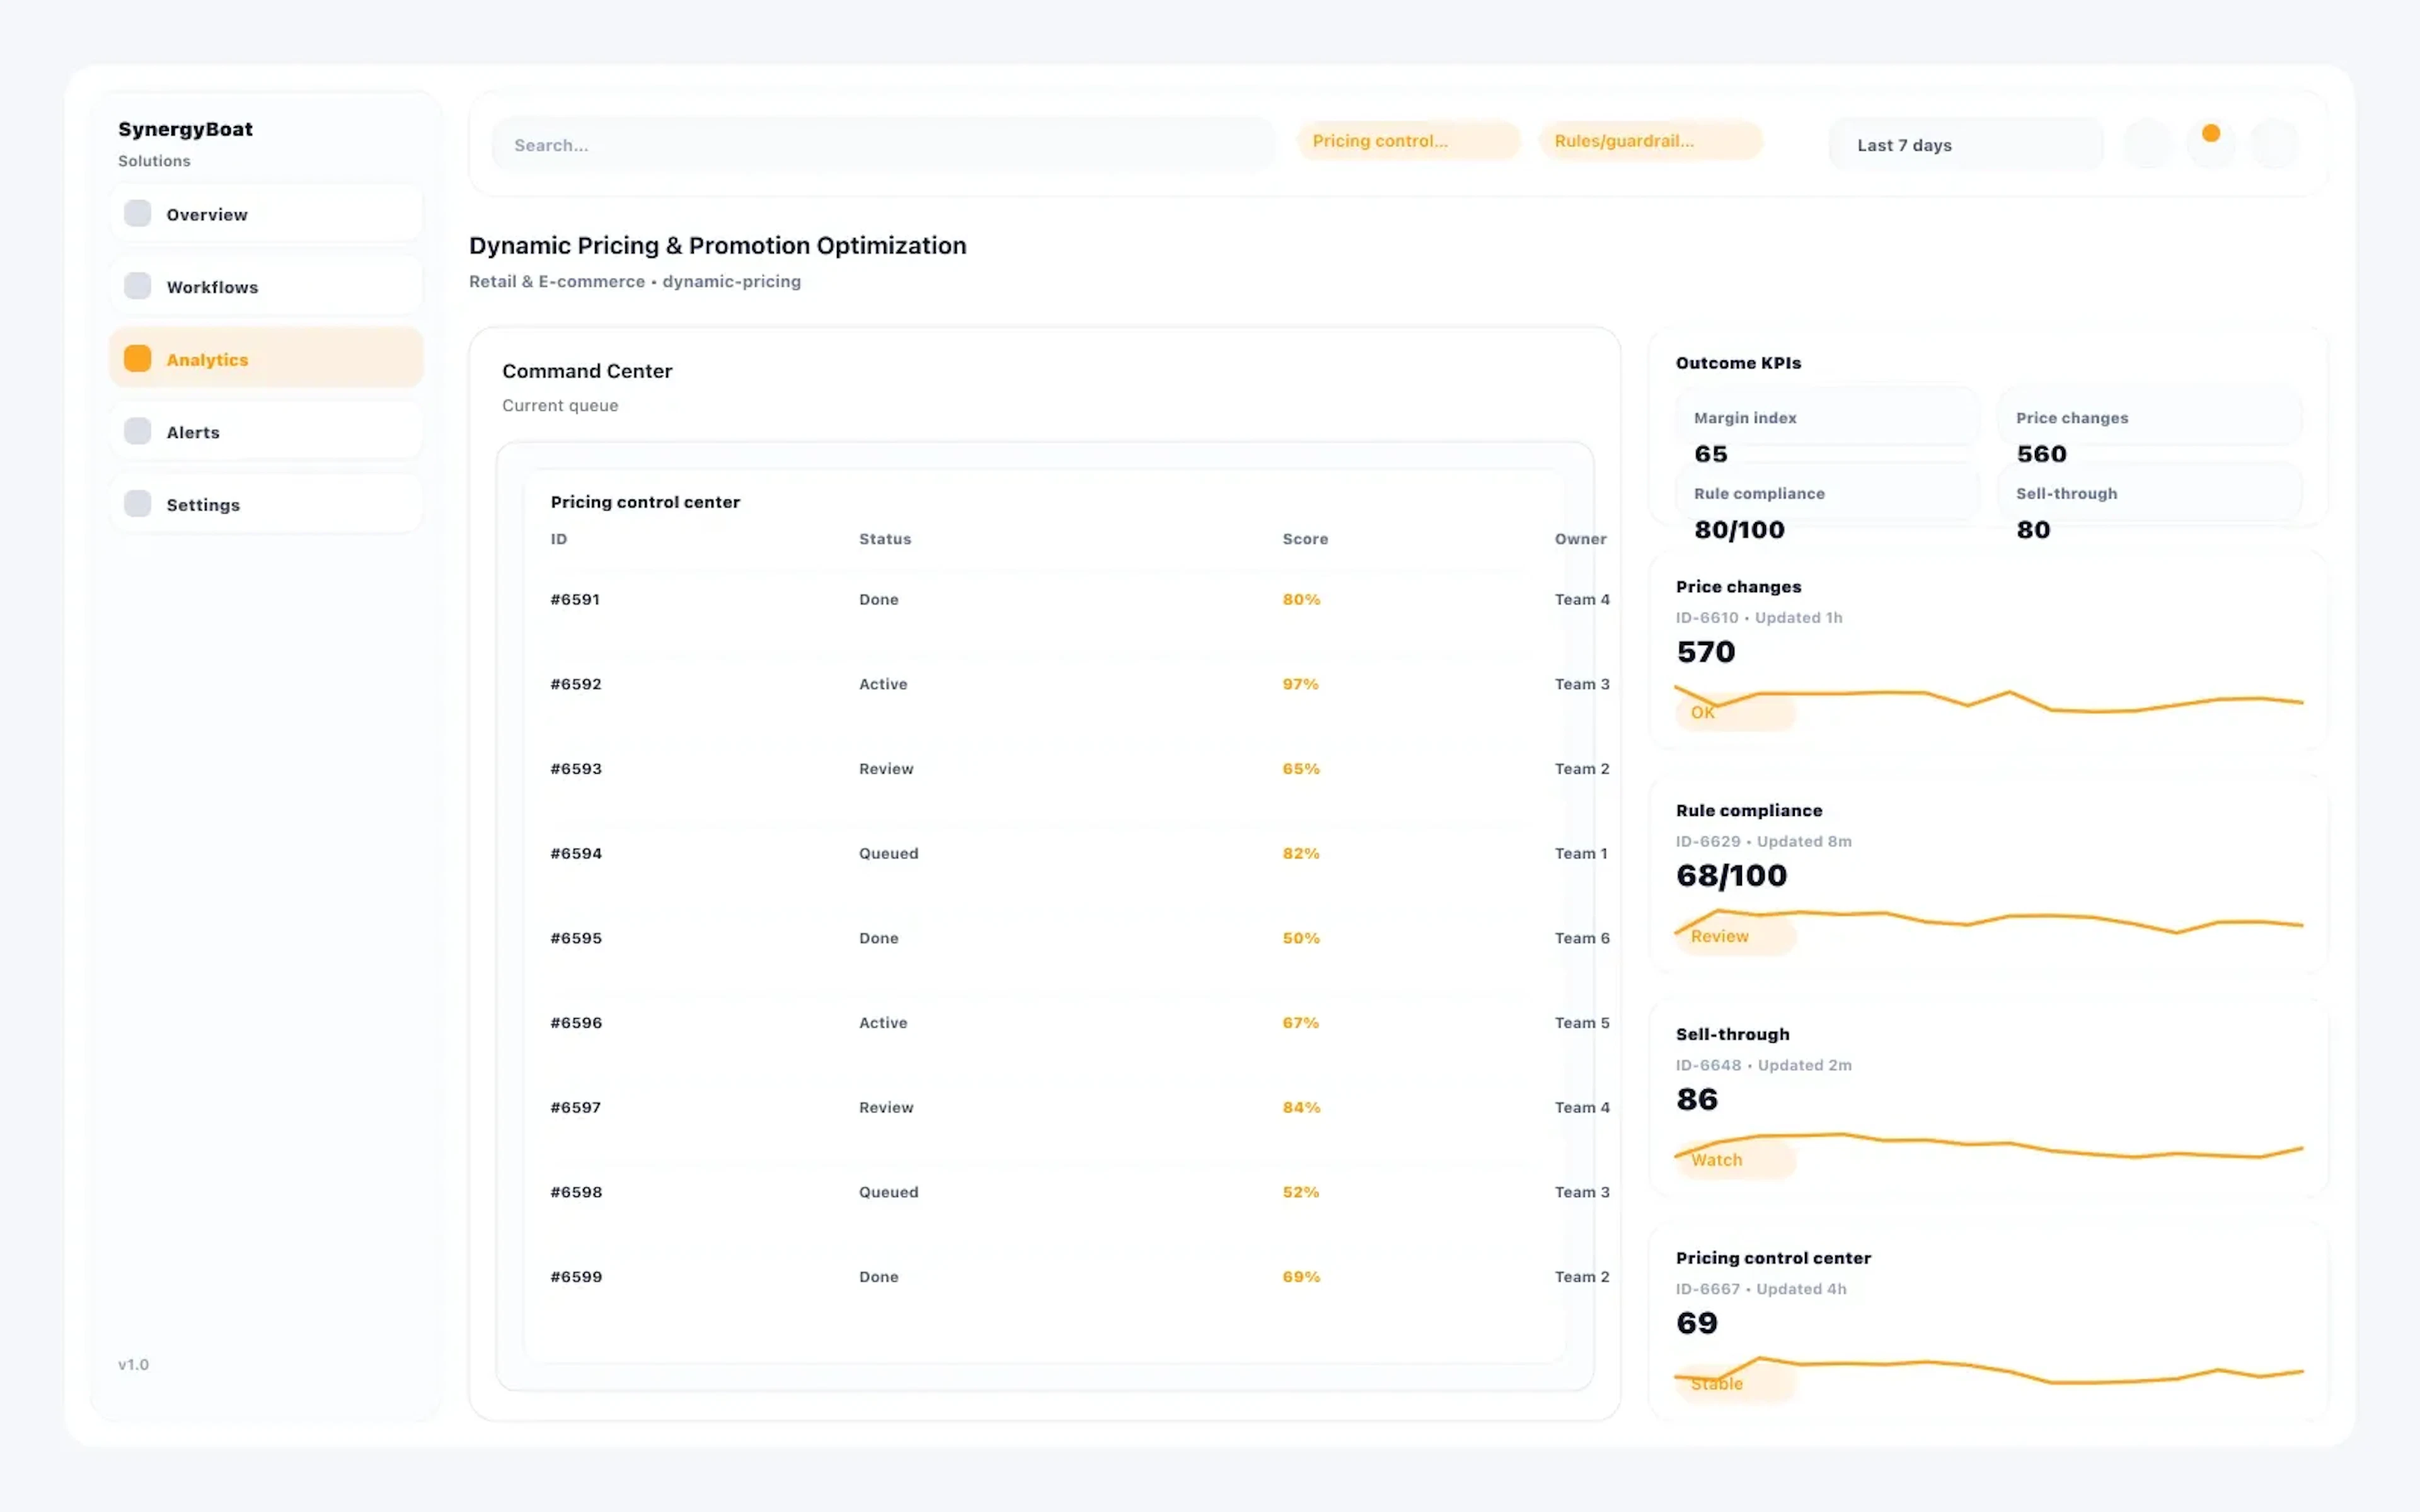Navigate to the Alerts section

pyautogui.click(x=193, y=431)
